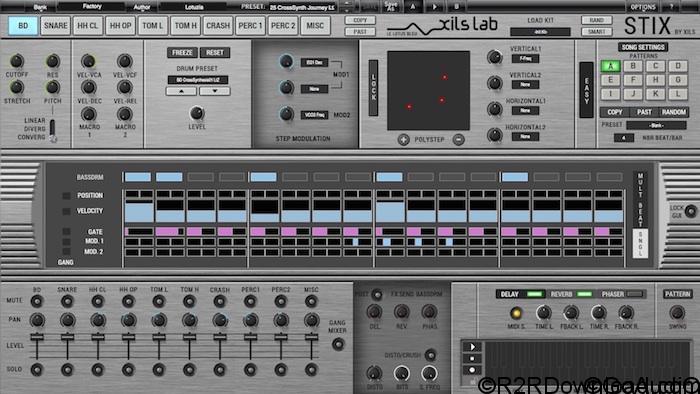Enable the VELOCITY row gang checkbox

pos(66,211)
